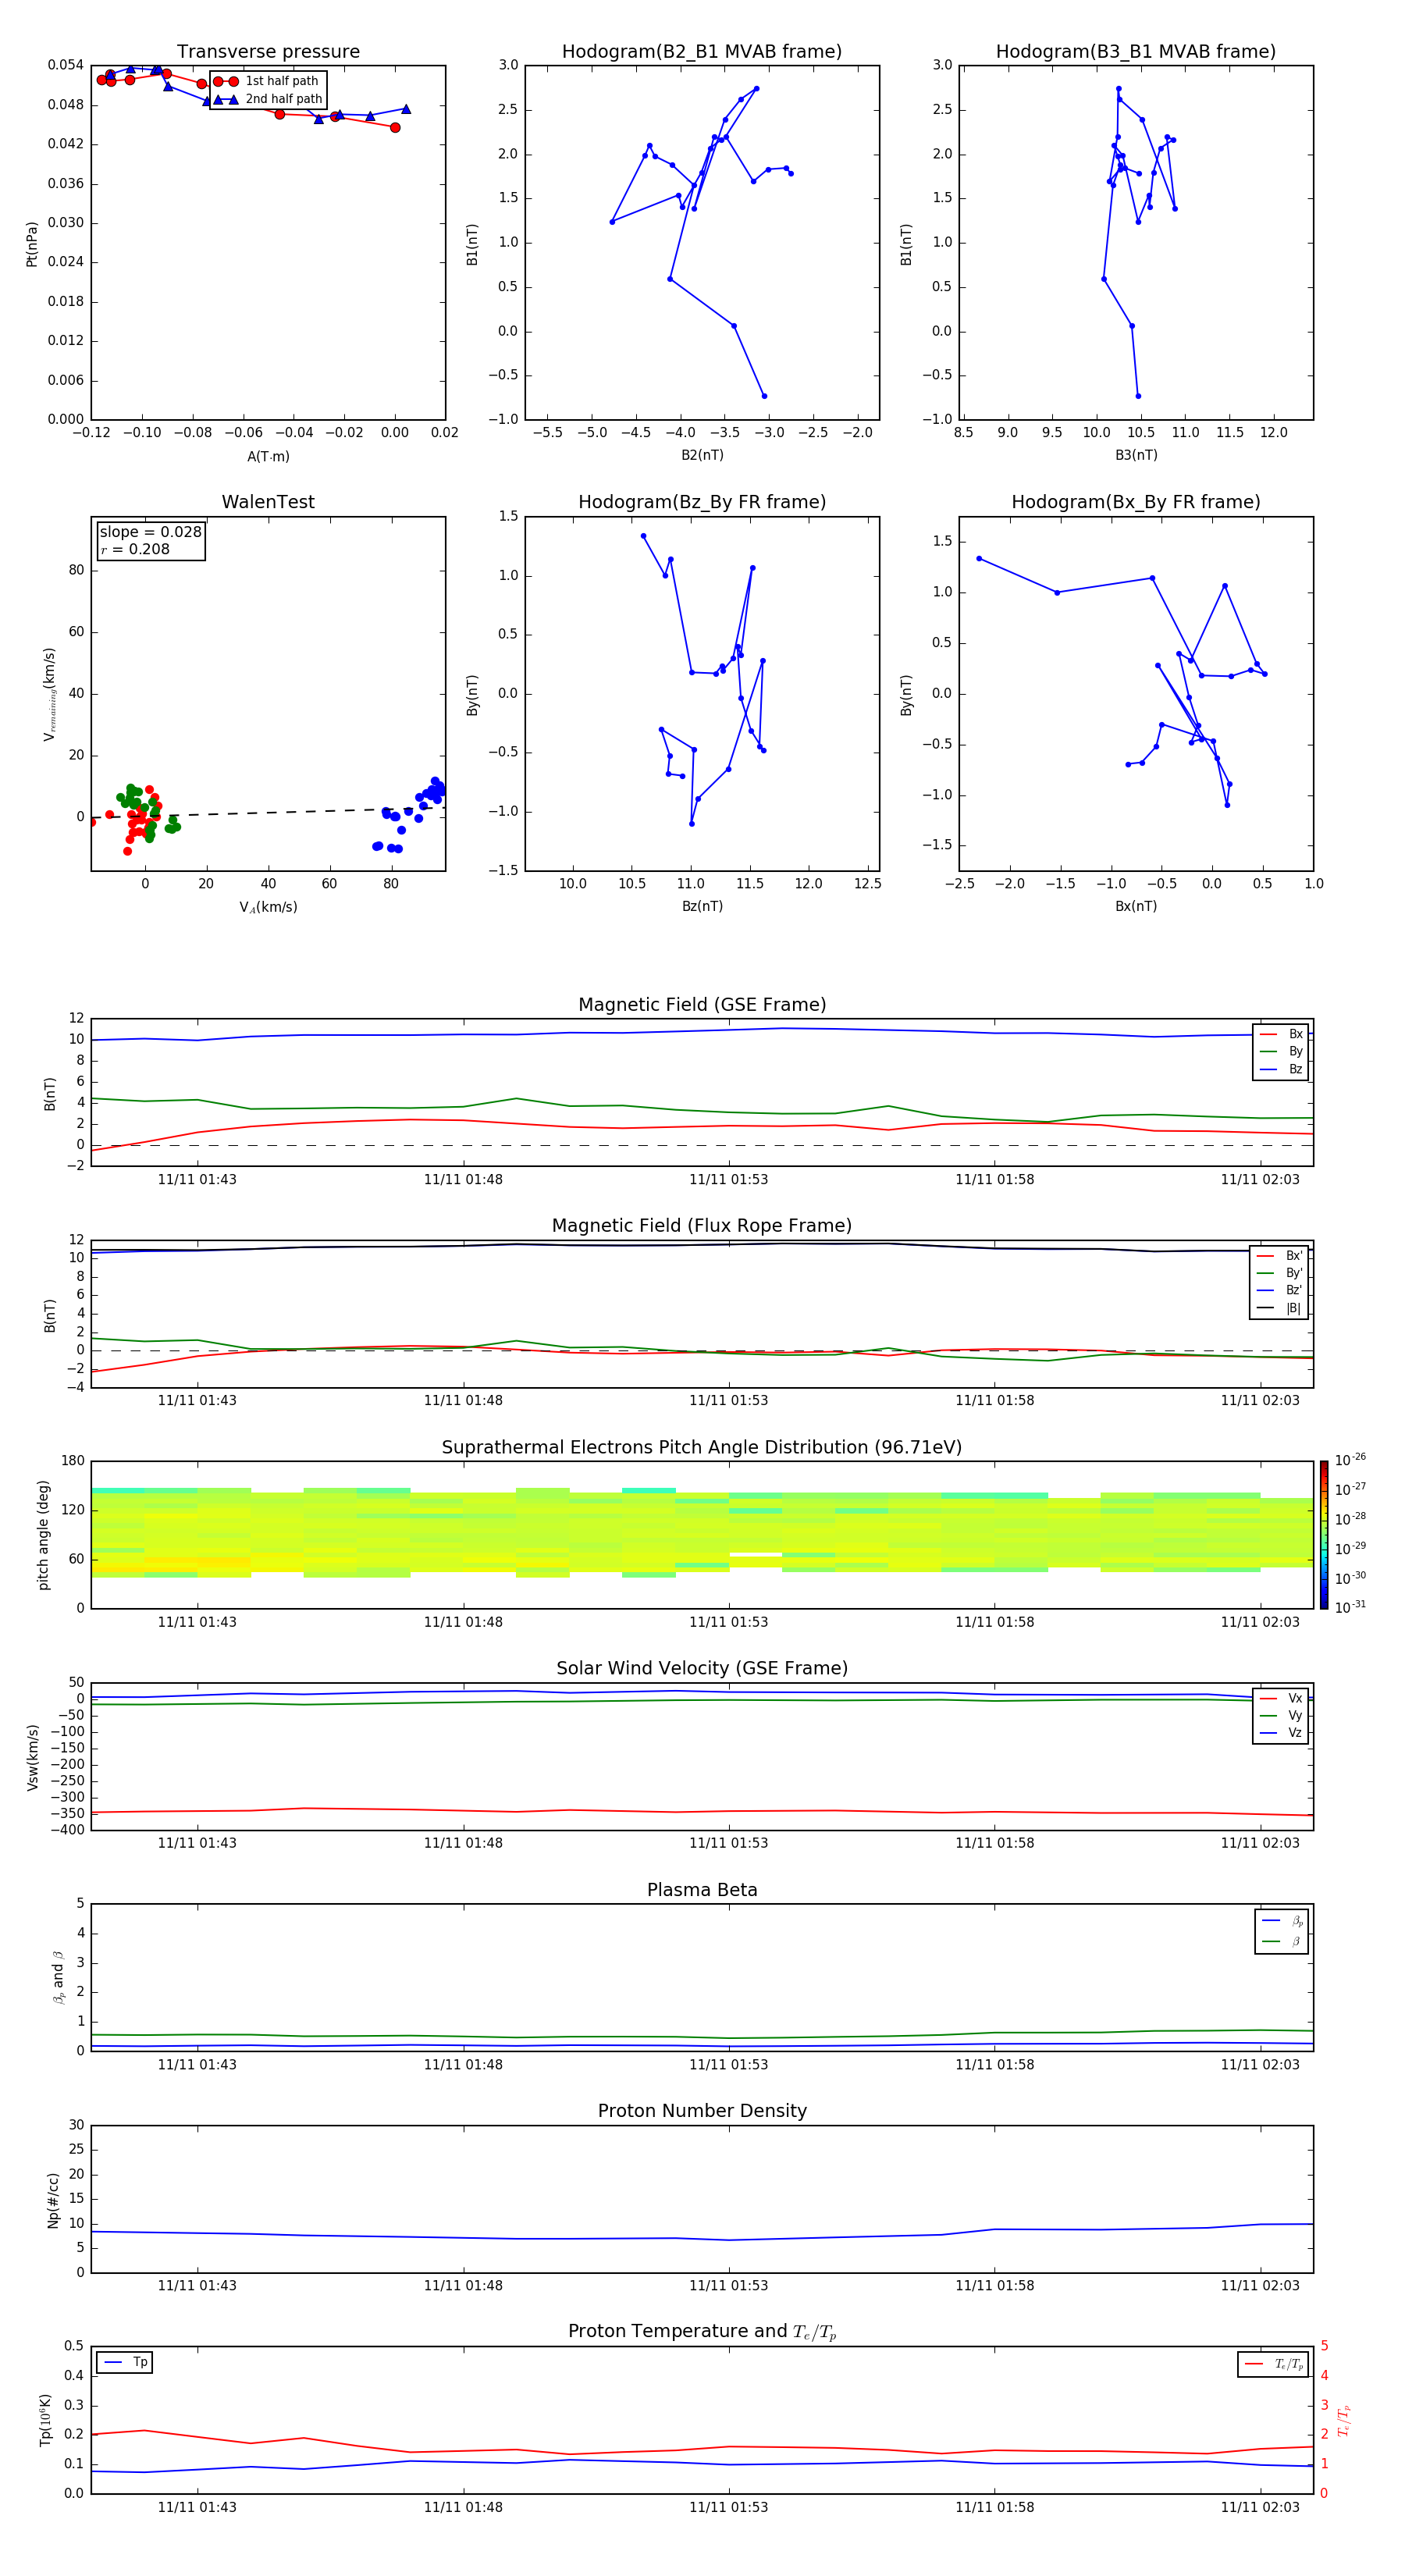
Task: Click the green β legend entry in Plasma Beta
Action: [x=1282, y=1941]
